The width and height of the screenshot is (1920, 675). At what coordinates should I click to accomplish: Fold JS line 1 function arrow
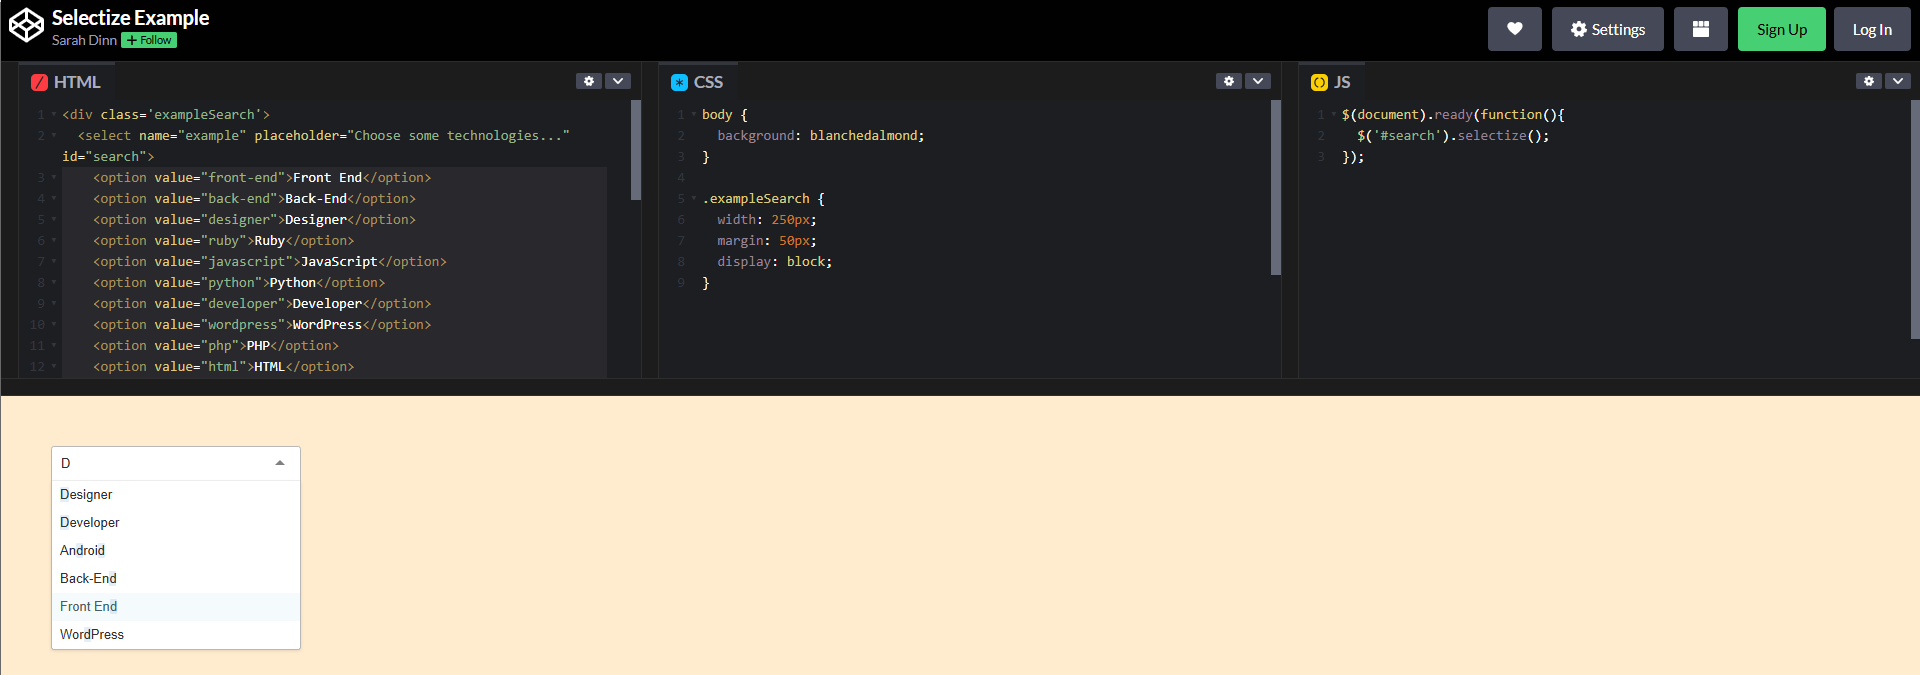1334,115
